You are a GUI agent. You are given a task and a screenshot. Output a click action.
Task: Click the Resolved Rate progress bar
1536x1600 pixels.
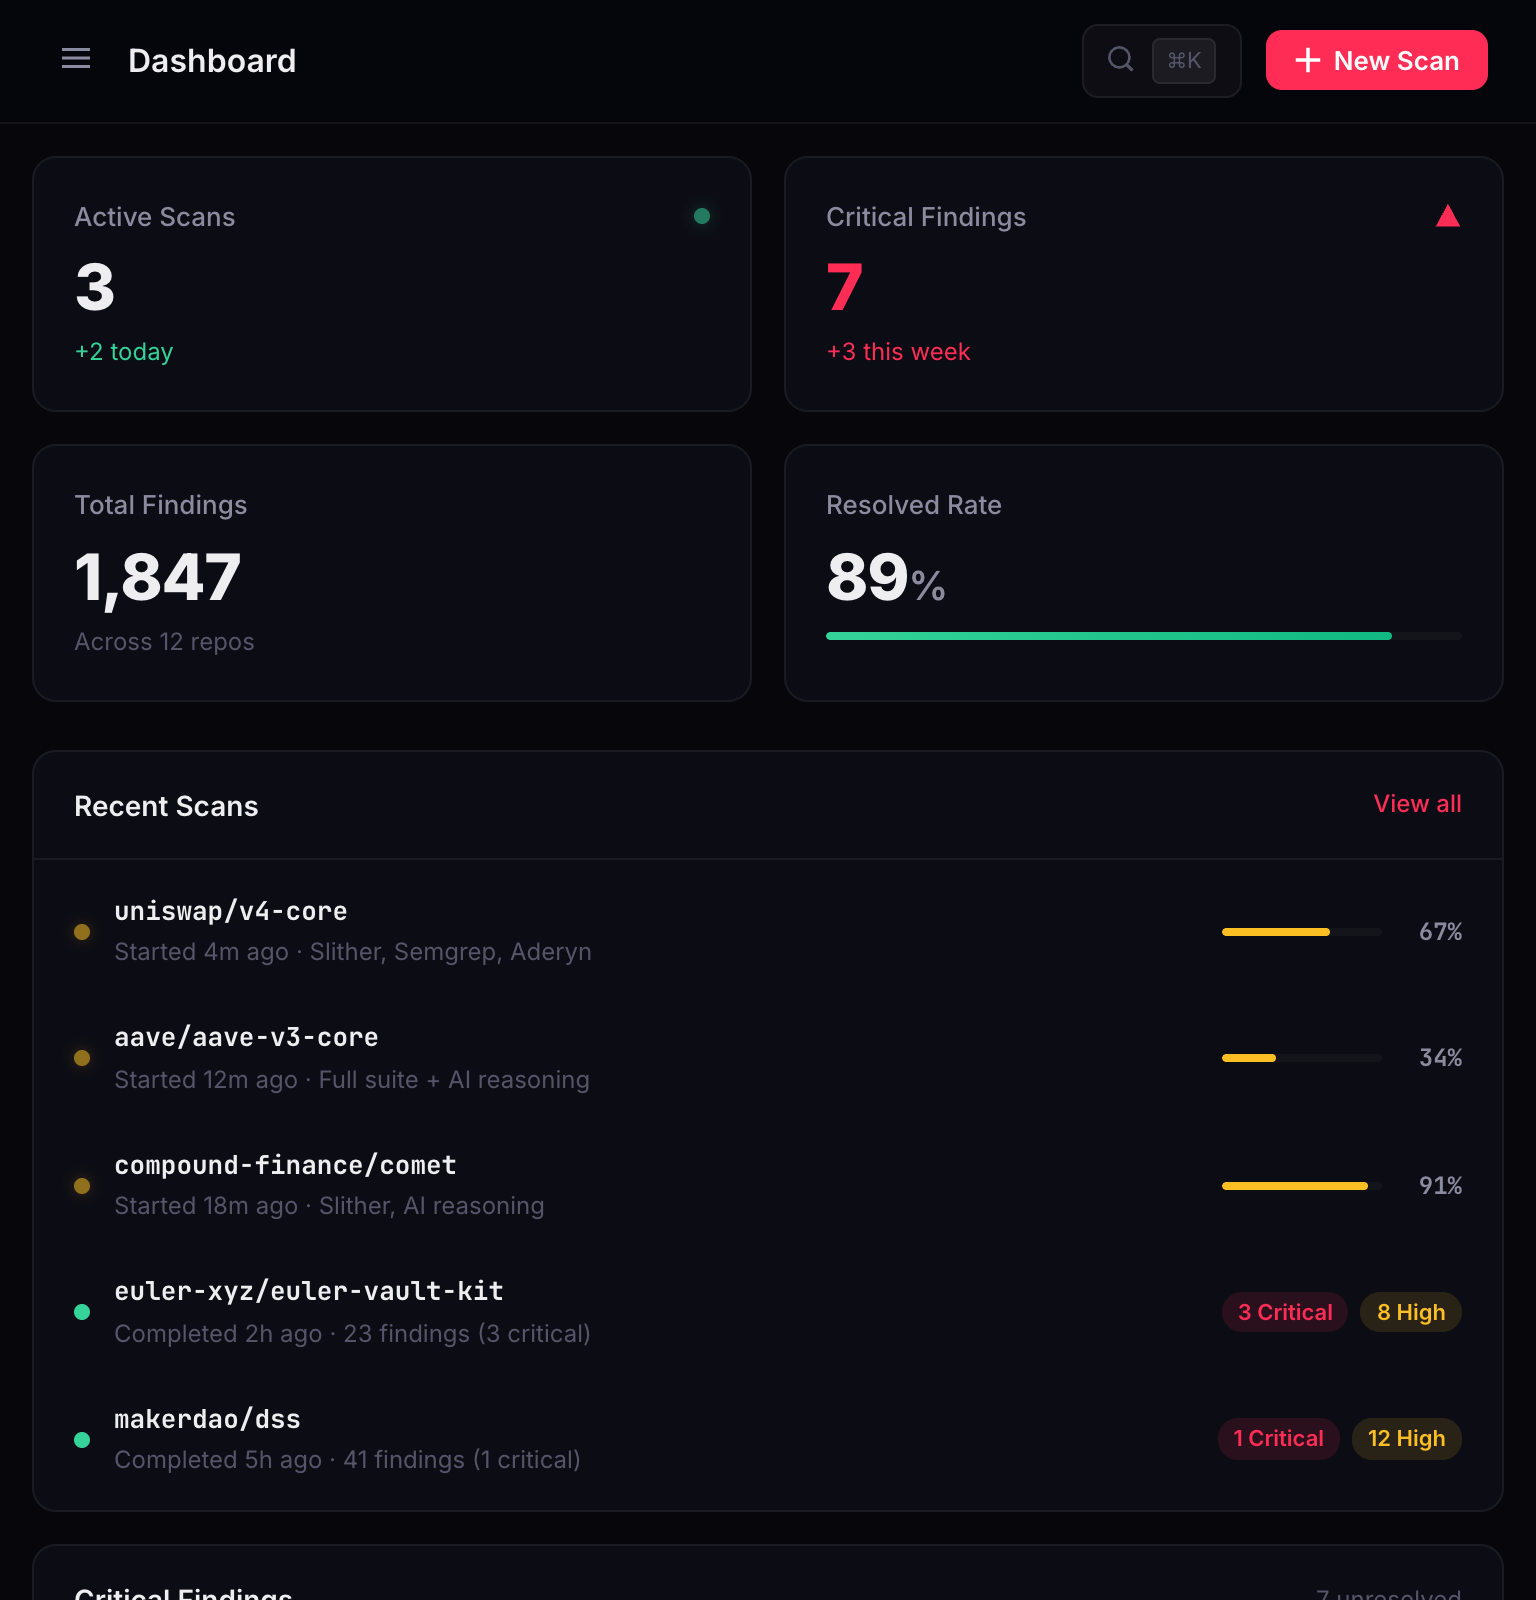pyautogui.click(x=1143, y=636)
